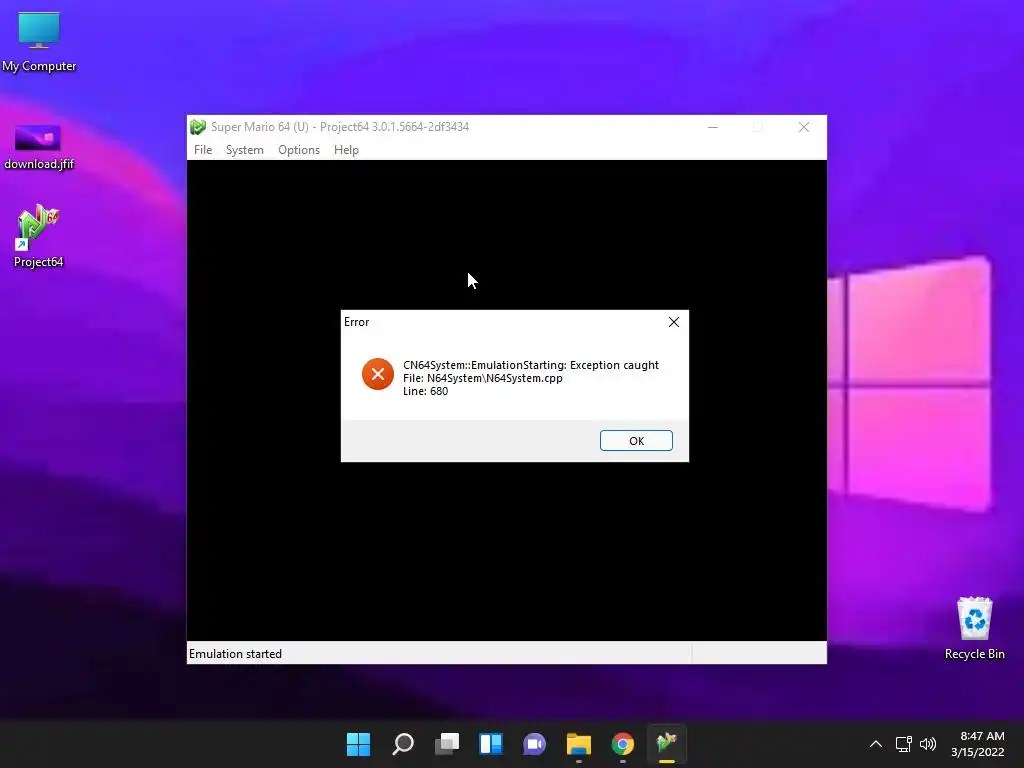Open the Help menu in Project64
The width and height of the screenshot is (1024, 768).
click(x=346, y=150)
